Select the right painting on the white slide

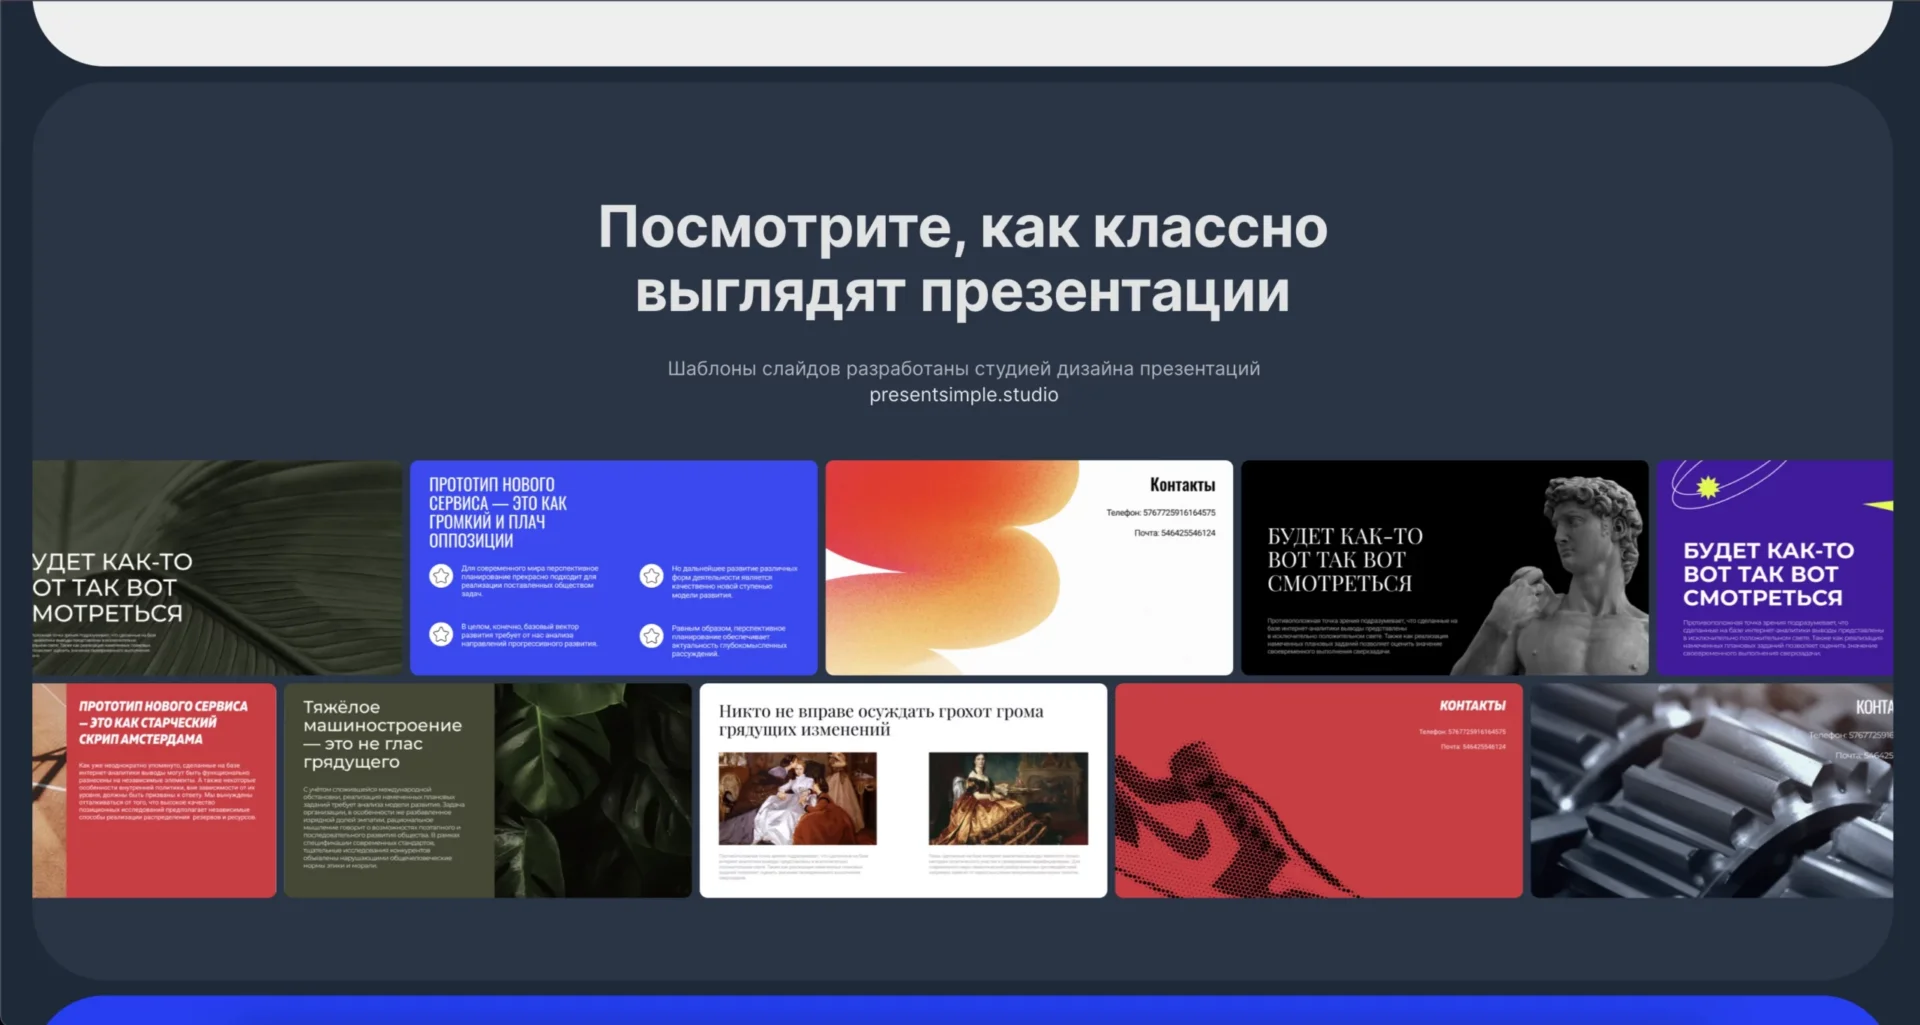click(1008, 799)
